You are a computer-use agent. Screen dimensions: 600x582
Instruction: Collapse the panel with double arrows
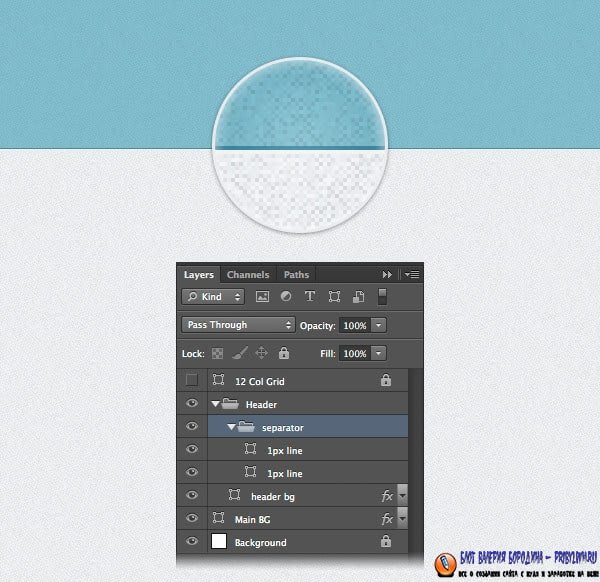[x=387, y=274]
